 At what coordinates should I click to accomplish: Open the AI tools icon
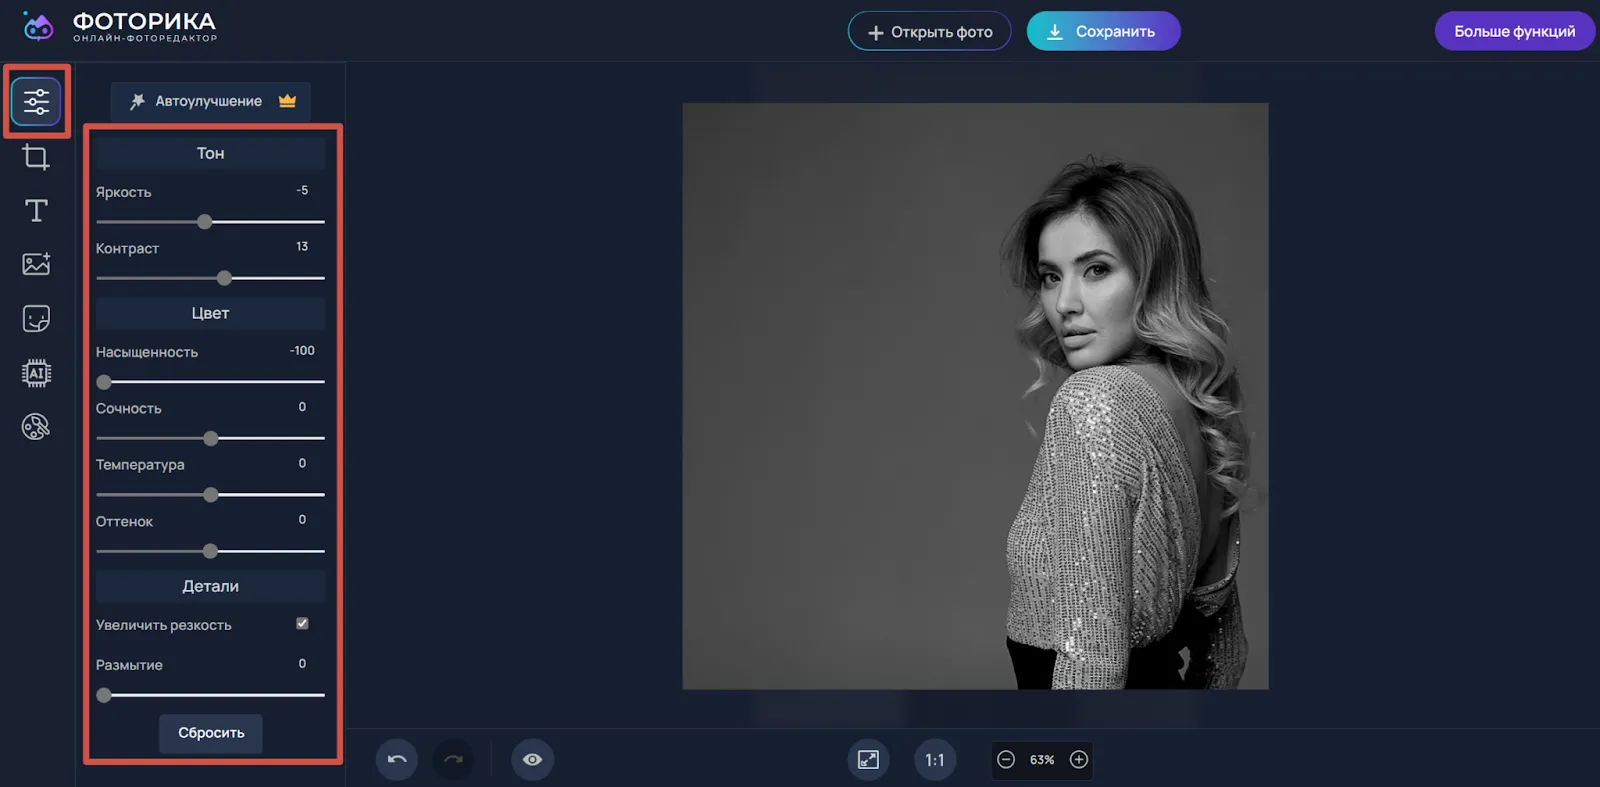pos(36,373)
